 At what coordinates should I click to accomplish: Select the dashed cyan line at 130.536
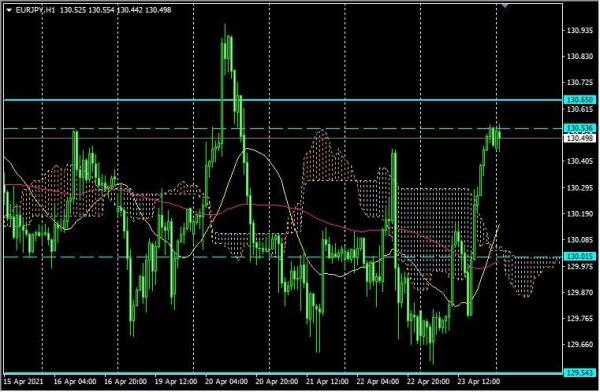tap(283, 129)
